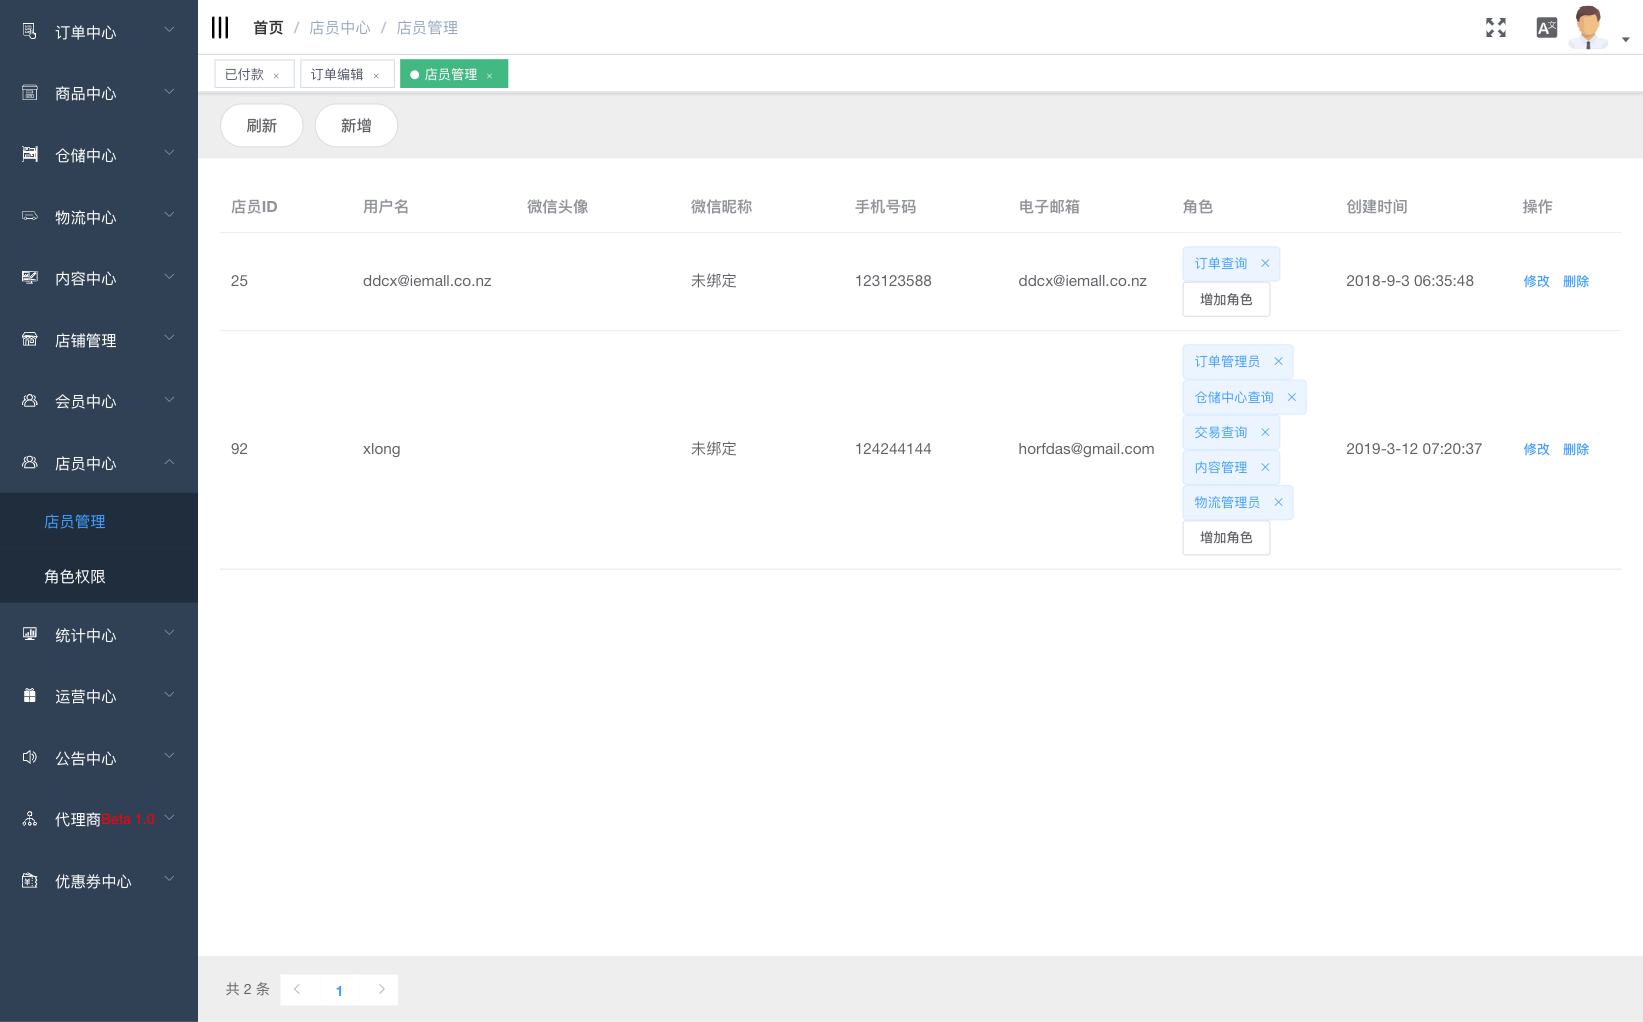Screen dimensions: 1643x1022
Task: Click 修改 for user xlong
Action: [x=1536, y=450]
